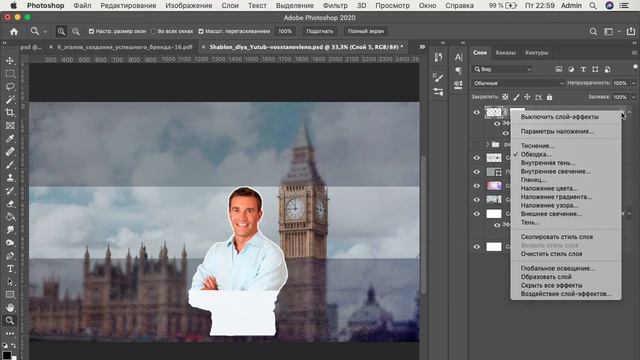Select the Lasso tool
The width and height of the screenshot is (640, 360).
point(10,87)
